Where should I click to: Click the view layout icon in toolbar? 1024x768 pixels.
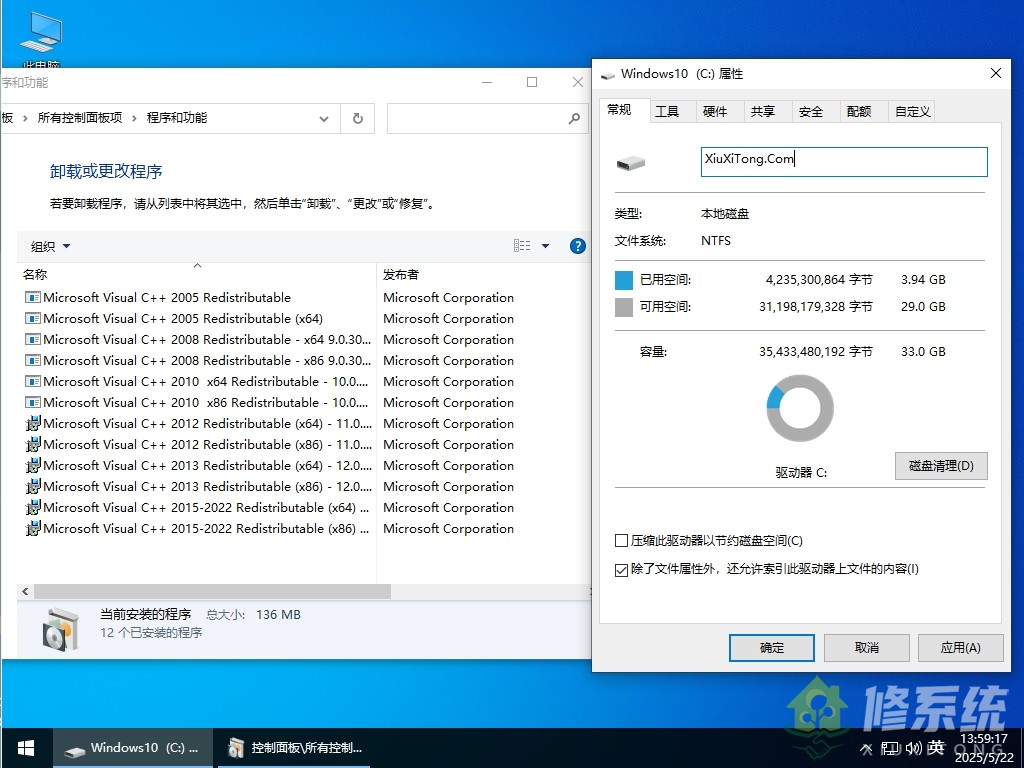tap(522, 246)
